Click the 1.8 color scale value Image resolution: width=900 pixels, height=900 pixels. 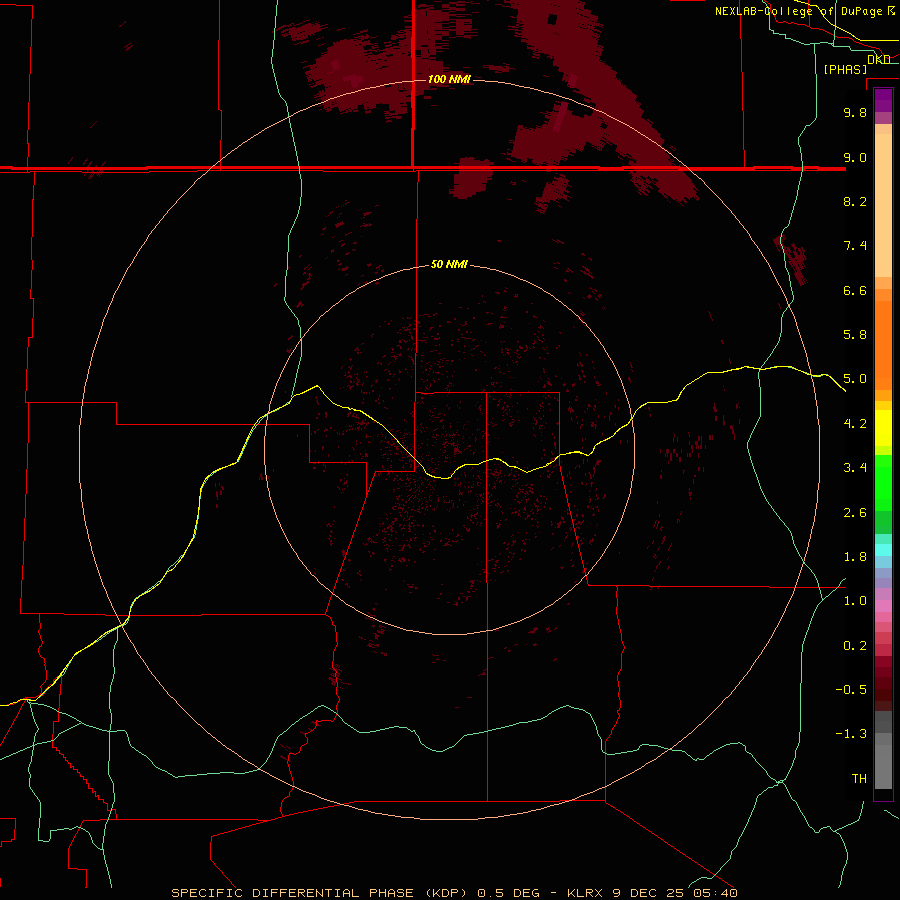point(855,557)
